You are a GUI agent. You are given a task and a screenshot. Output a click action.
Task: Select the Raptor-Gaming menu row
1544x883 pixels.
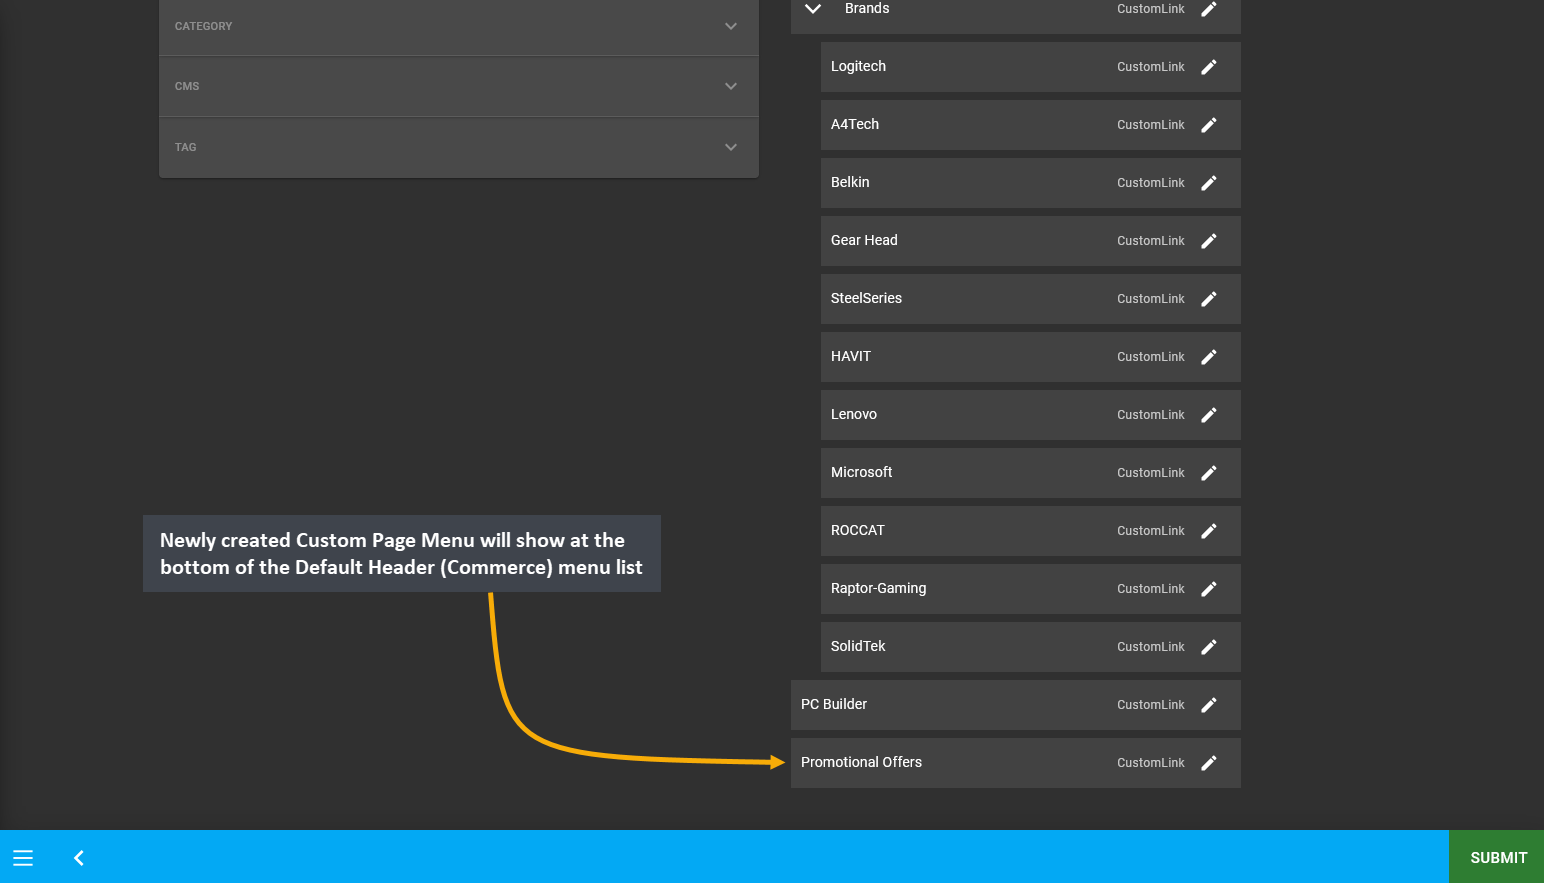pos(1030,589)
